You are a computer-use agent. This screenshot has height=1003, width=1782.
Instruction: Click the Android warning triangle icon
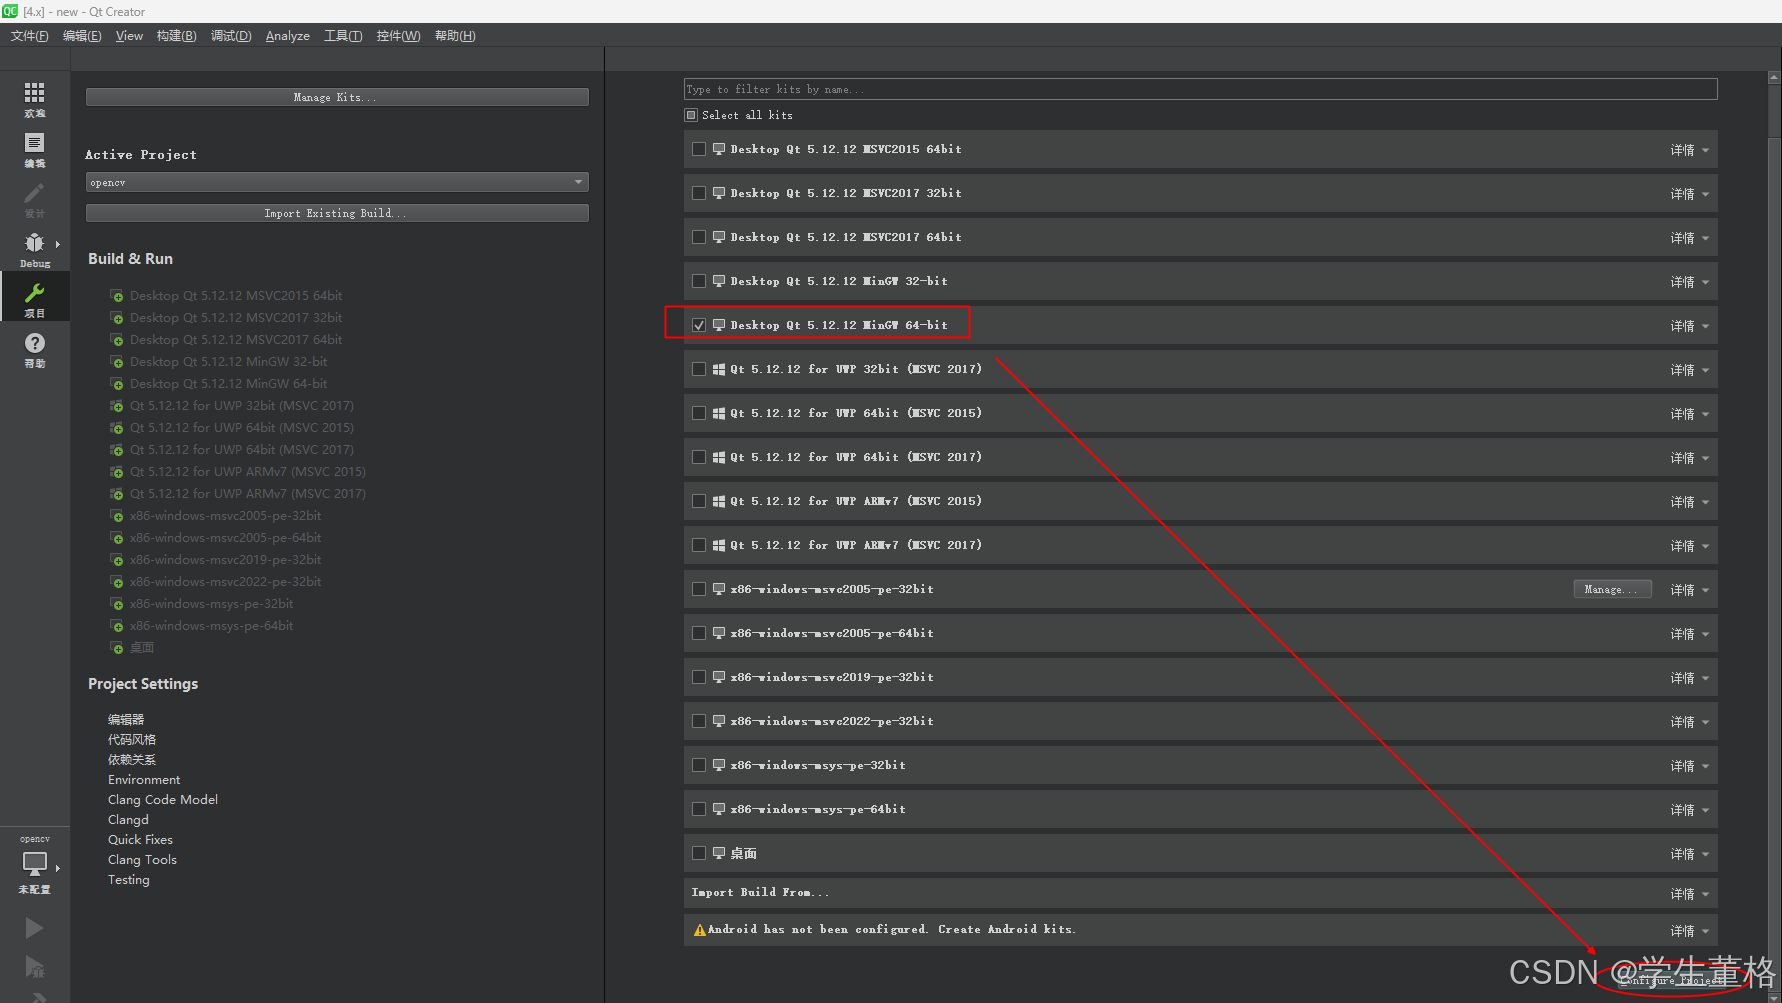pos(699,930)
